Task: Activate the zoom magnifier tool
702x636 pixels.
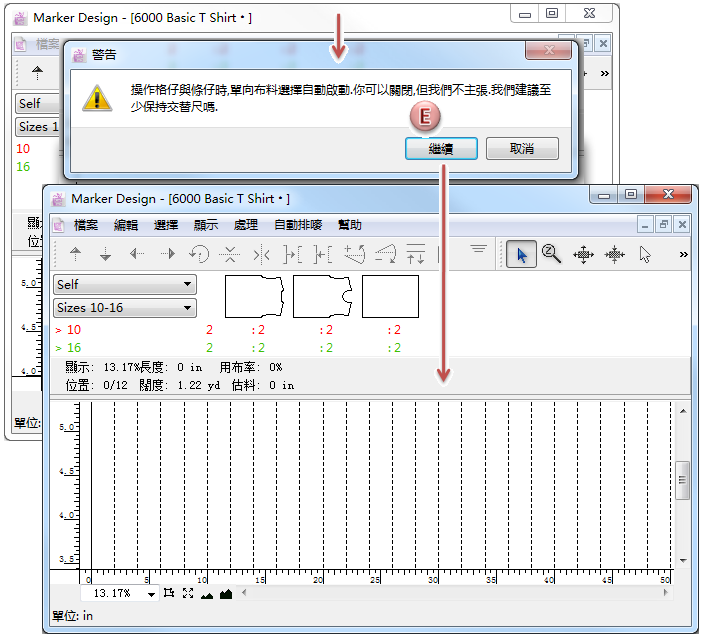Action: [x=551, y=254]
